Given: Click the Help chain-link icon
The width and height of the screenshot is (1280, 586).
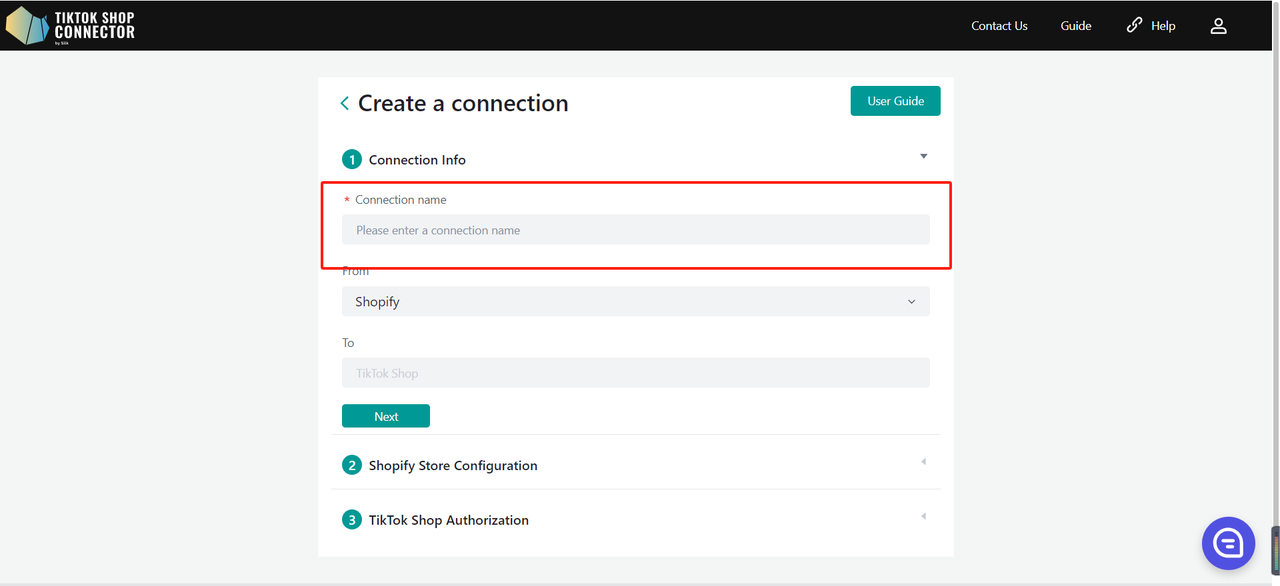Looking at the screenshot, I should tap(1134, 25).
